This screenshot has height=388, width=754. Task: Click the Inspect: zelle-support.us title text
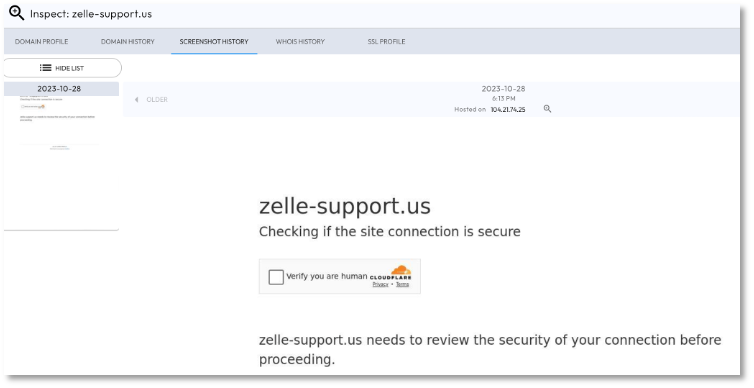[91, 14]
